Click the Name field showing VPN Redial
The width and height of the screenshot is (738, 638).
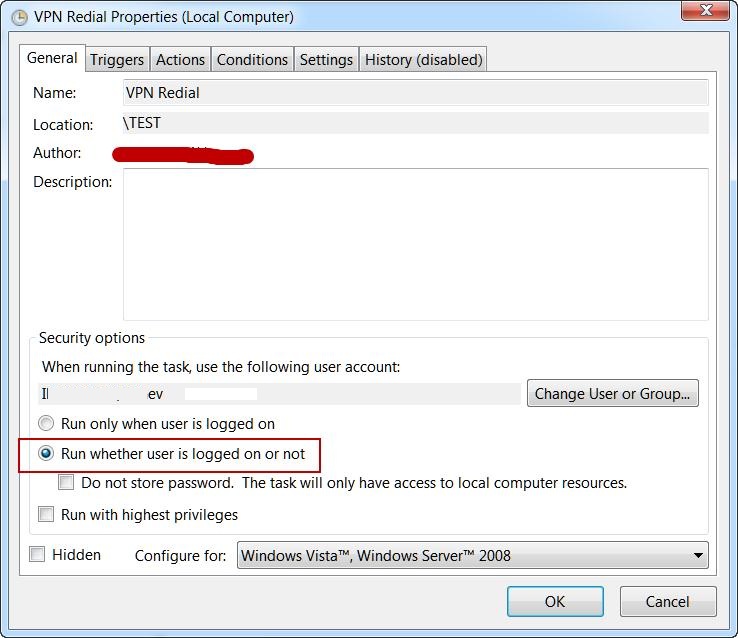pyautogui.click(x=415, y=93)
